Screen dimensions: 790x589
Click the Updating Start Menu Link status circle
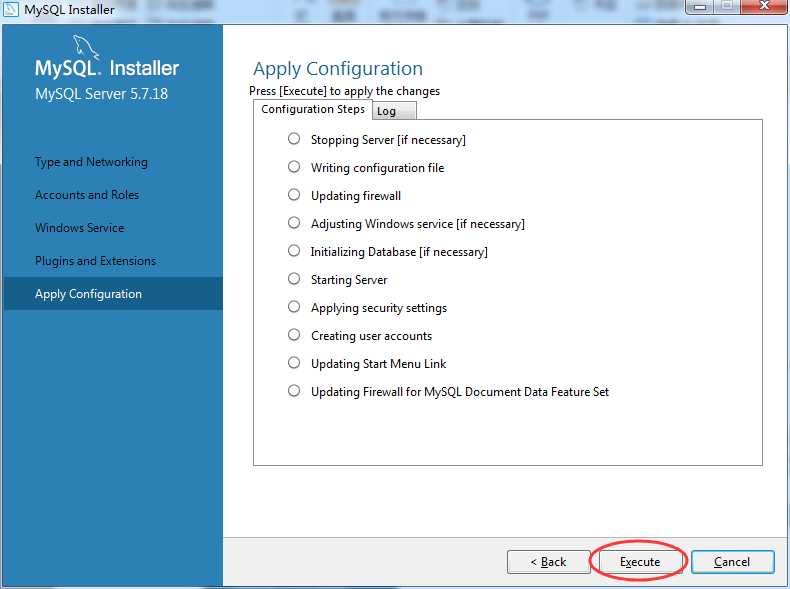click(x=294, y=363)
